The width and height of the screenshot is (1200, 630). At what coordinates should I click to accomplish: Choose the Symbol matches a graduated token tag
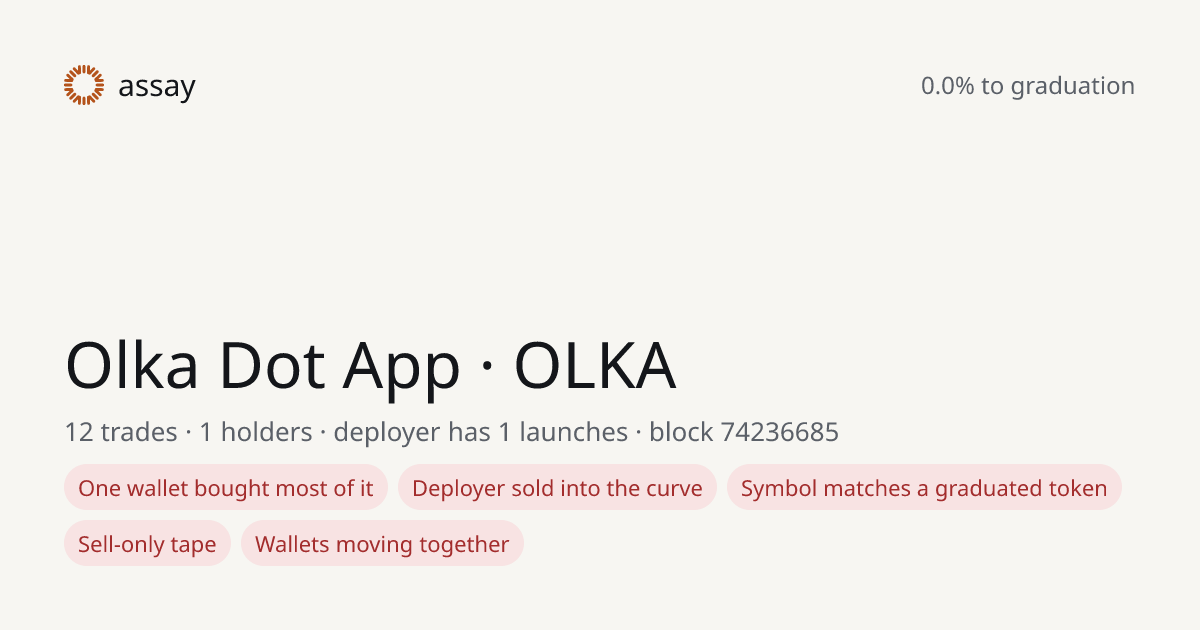[x=924, y=488]
